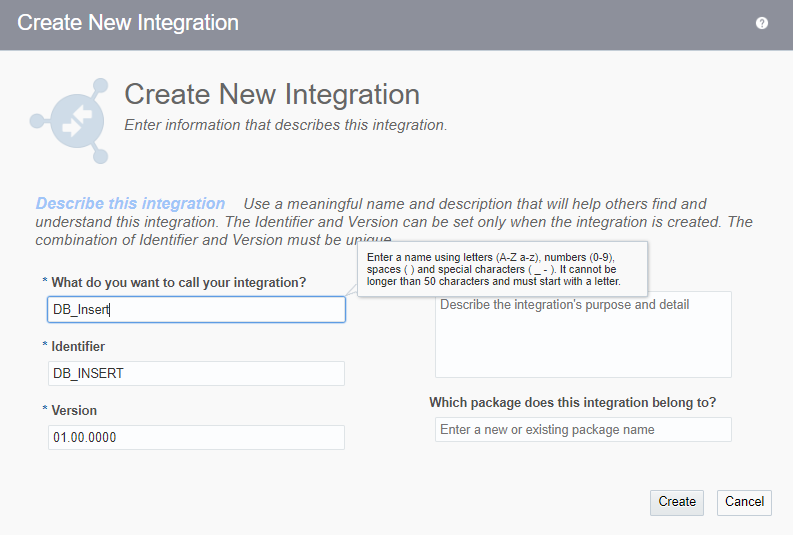Click the help question mark icon
Screen dimensions: 793x535
point(762,23)
